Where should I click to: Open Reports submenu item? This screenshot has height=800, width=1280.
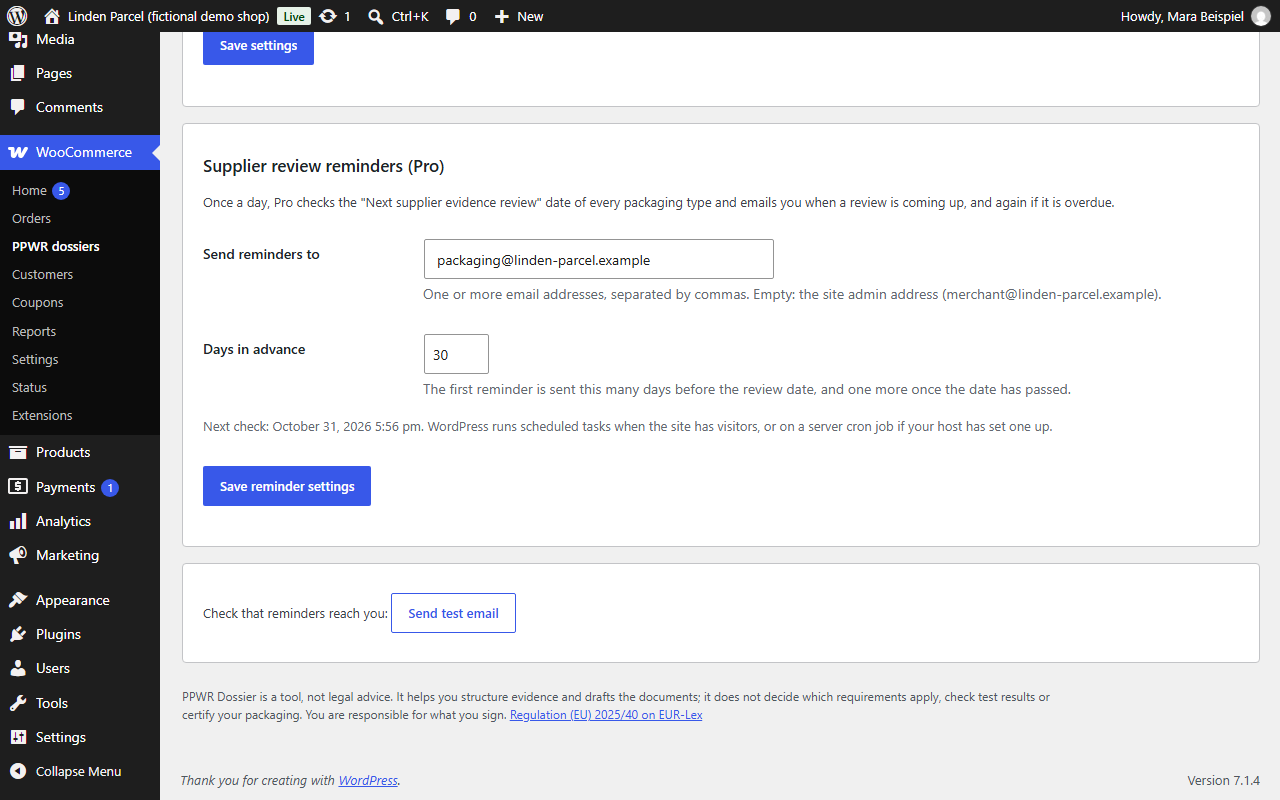pos(34,331)
